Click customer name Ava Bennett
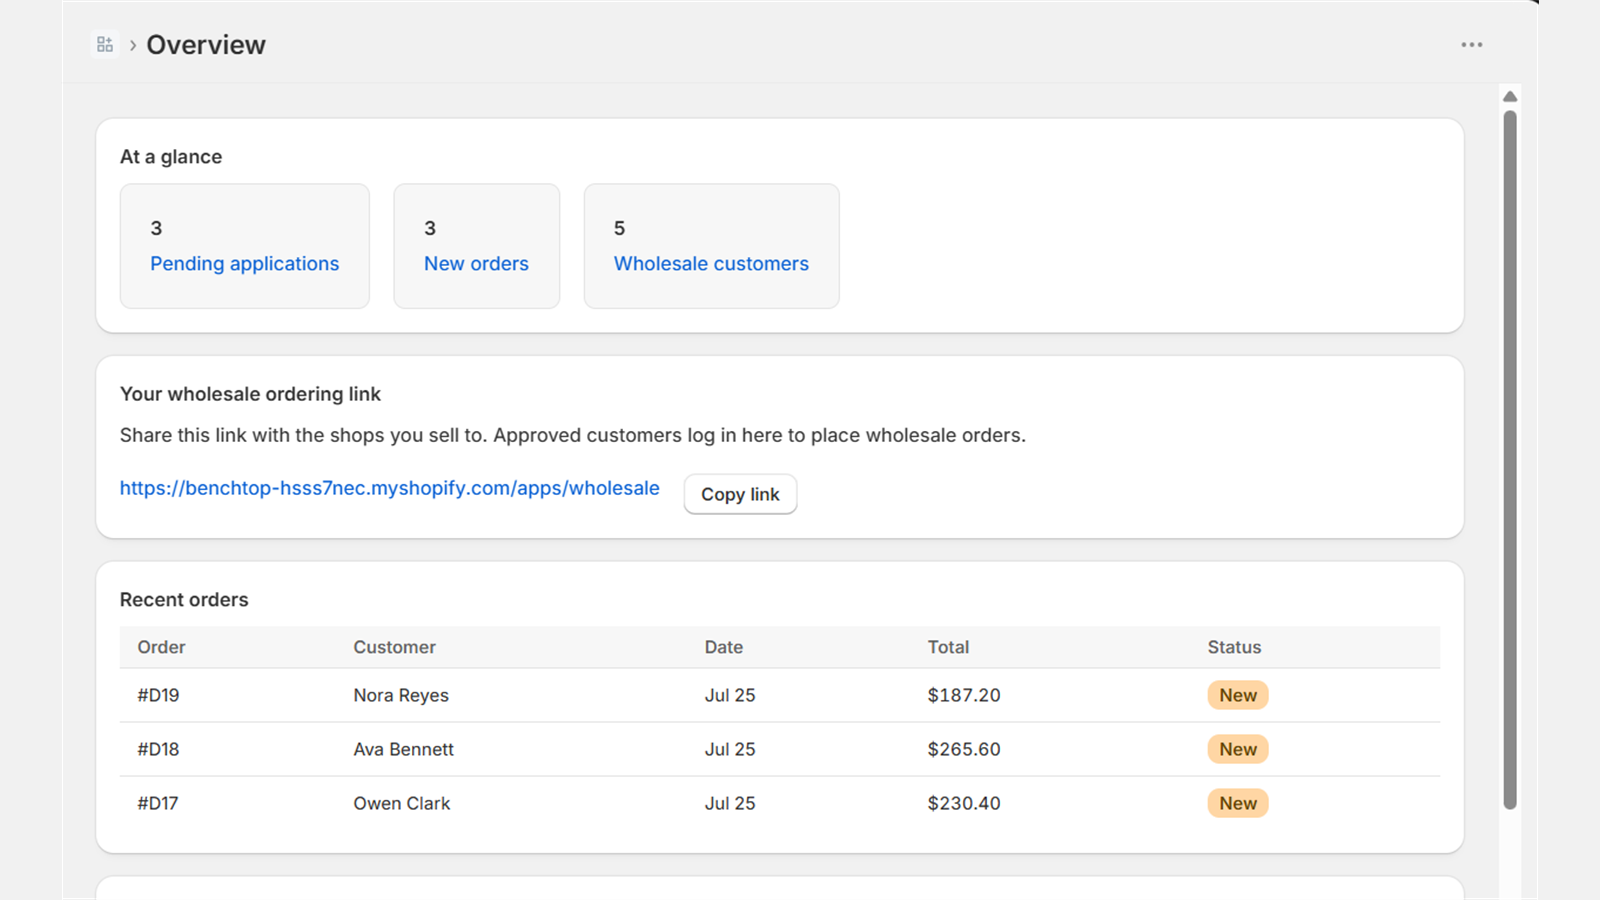The width and height of the screenshot is (1600, 900). click(x=403, y=749)
